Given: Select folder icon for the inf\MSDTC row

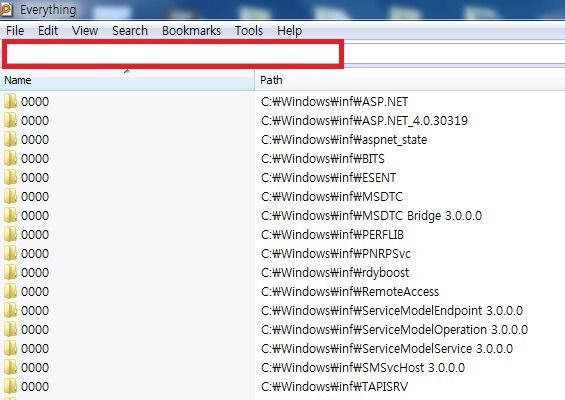Looking at the screenshot, I should click(10, 196).
